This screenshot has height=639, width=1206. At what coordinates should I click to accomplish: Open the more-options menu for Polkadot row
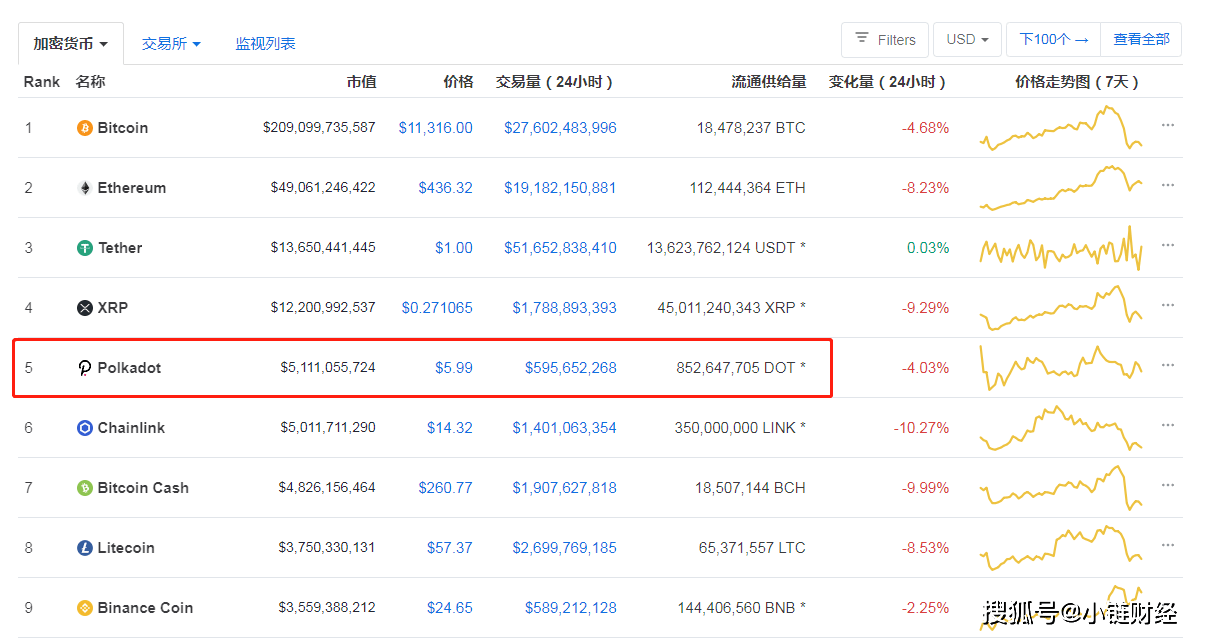[1168, 366]
